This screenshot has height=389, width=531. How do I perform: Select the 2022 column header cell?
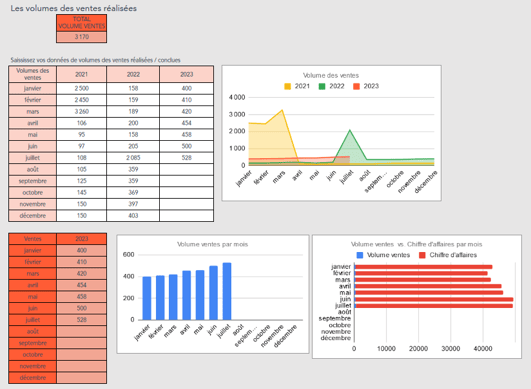tap(133, 74)
